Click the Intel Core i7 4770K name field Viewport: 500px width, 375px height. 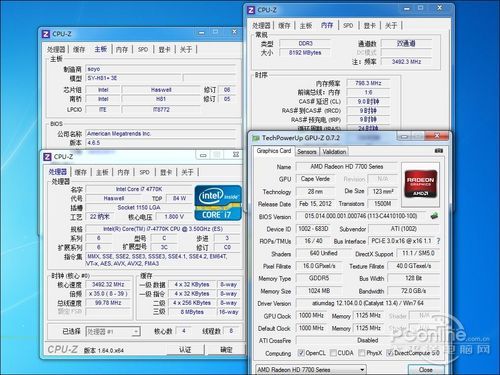coord(139,189)
